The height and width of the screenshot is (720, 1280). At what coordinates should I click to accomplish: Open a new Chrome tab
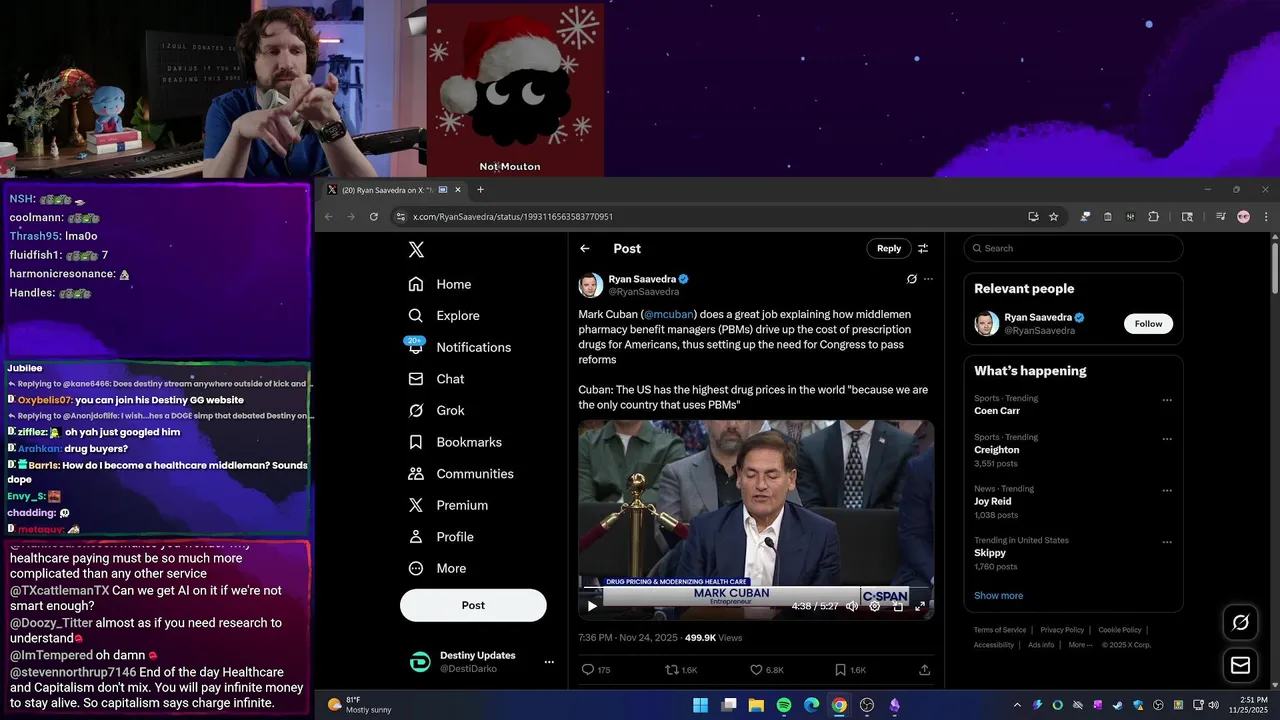[480, 190]
